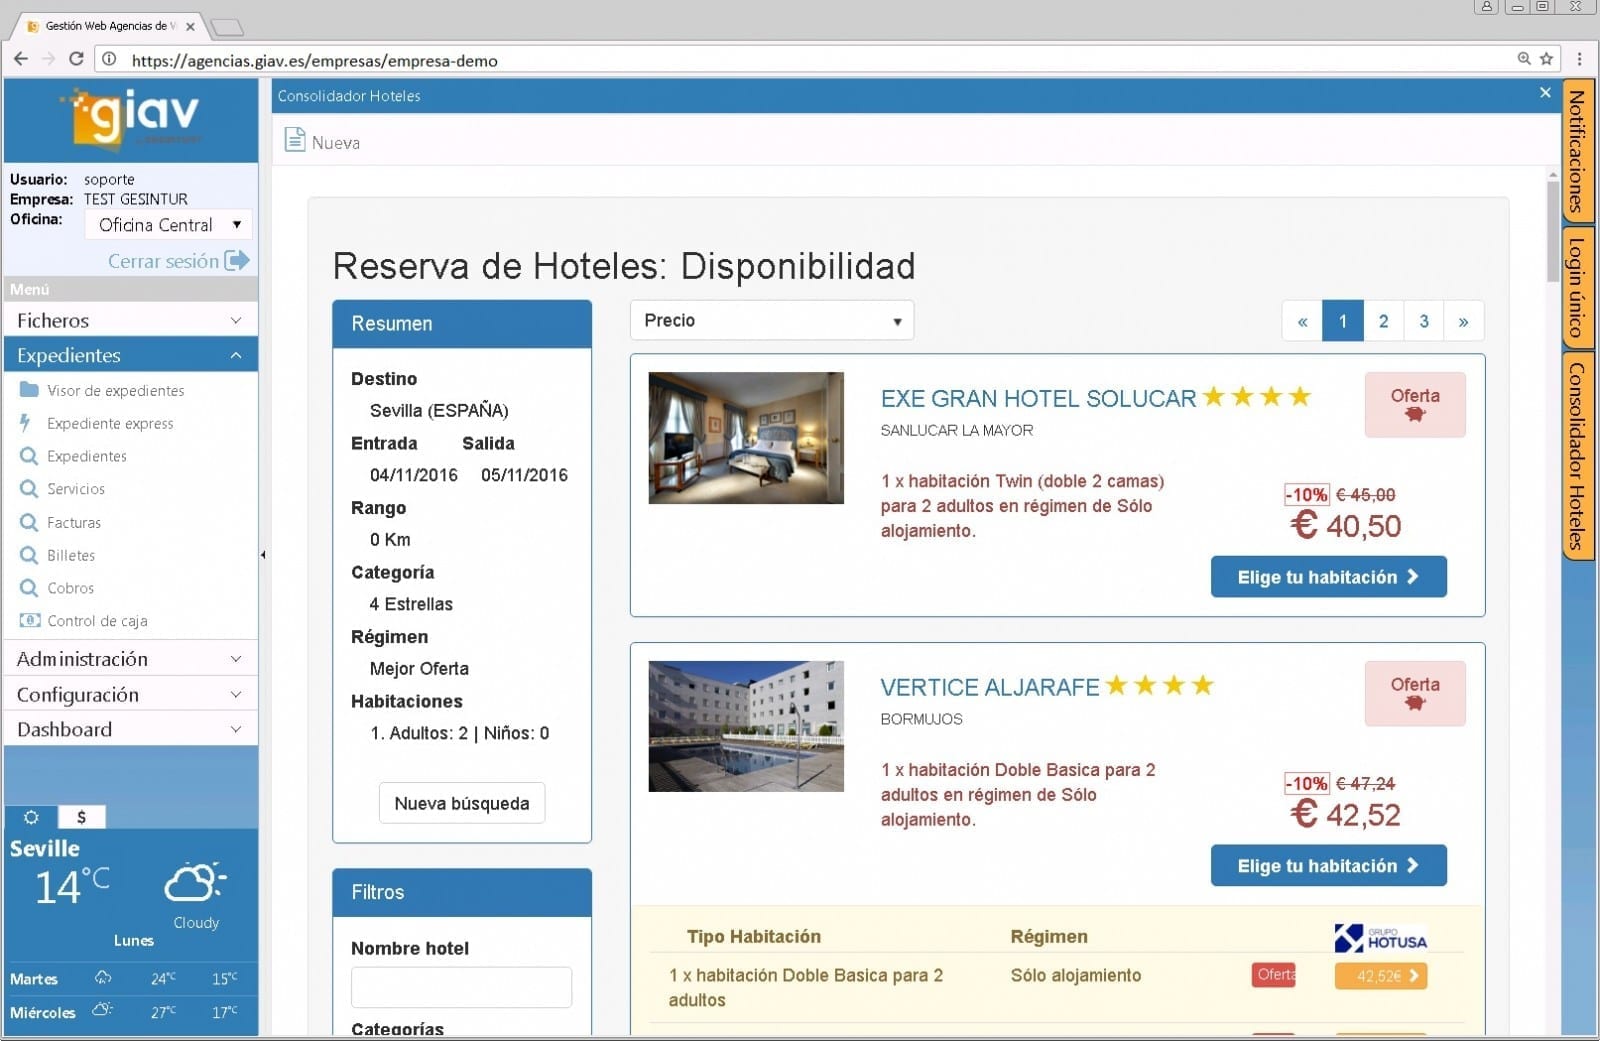This screenshot has width=1600, height=1041.
Task: Open the Consolidador Hoteles side tab
Action: (1577, 456)
